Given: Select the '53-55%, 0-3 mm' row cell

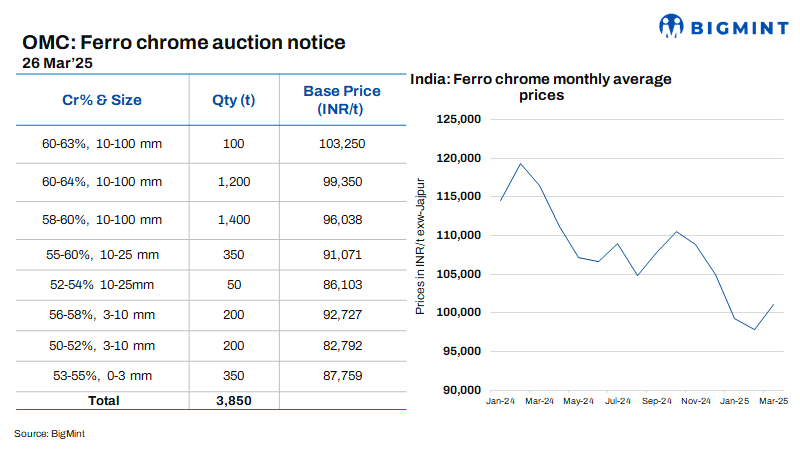Looking at the screenshot, I should click(102, 376).
